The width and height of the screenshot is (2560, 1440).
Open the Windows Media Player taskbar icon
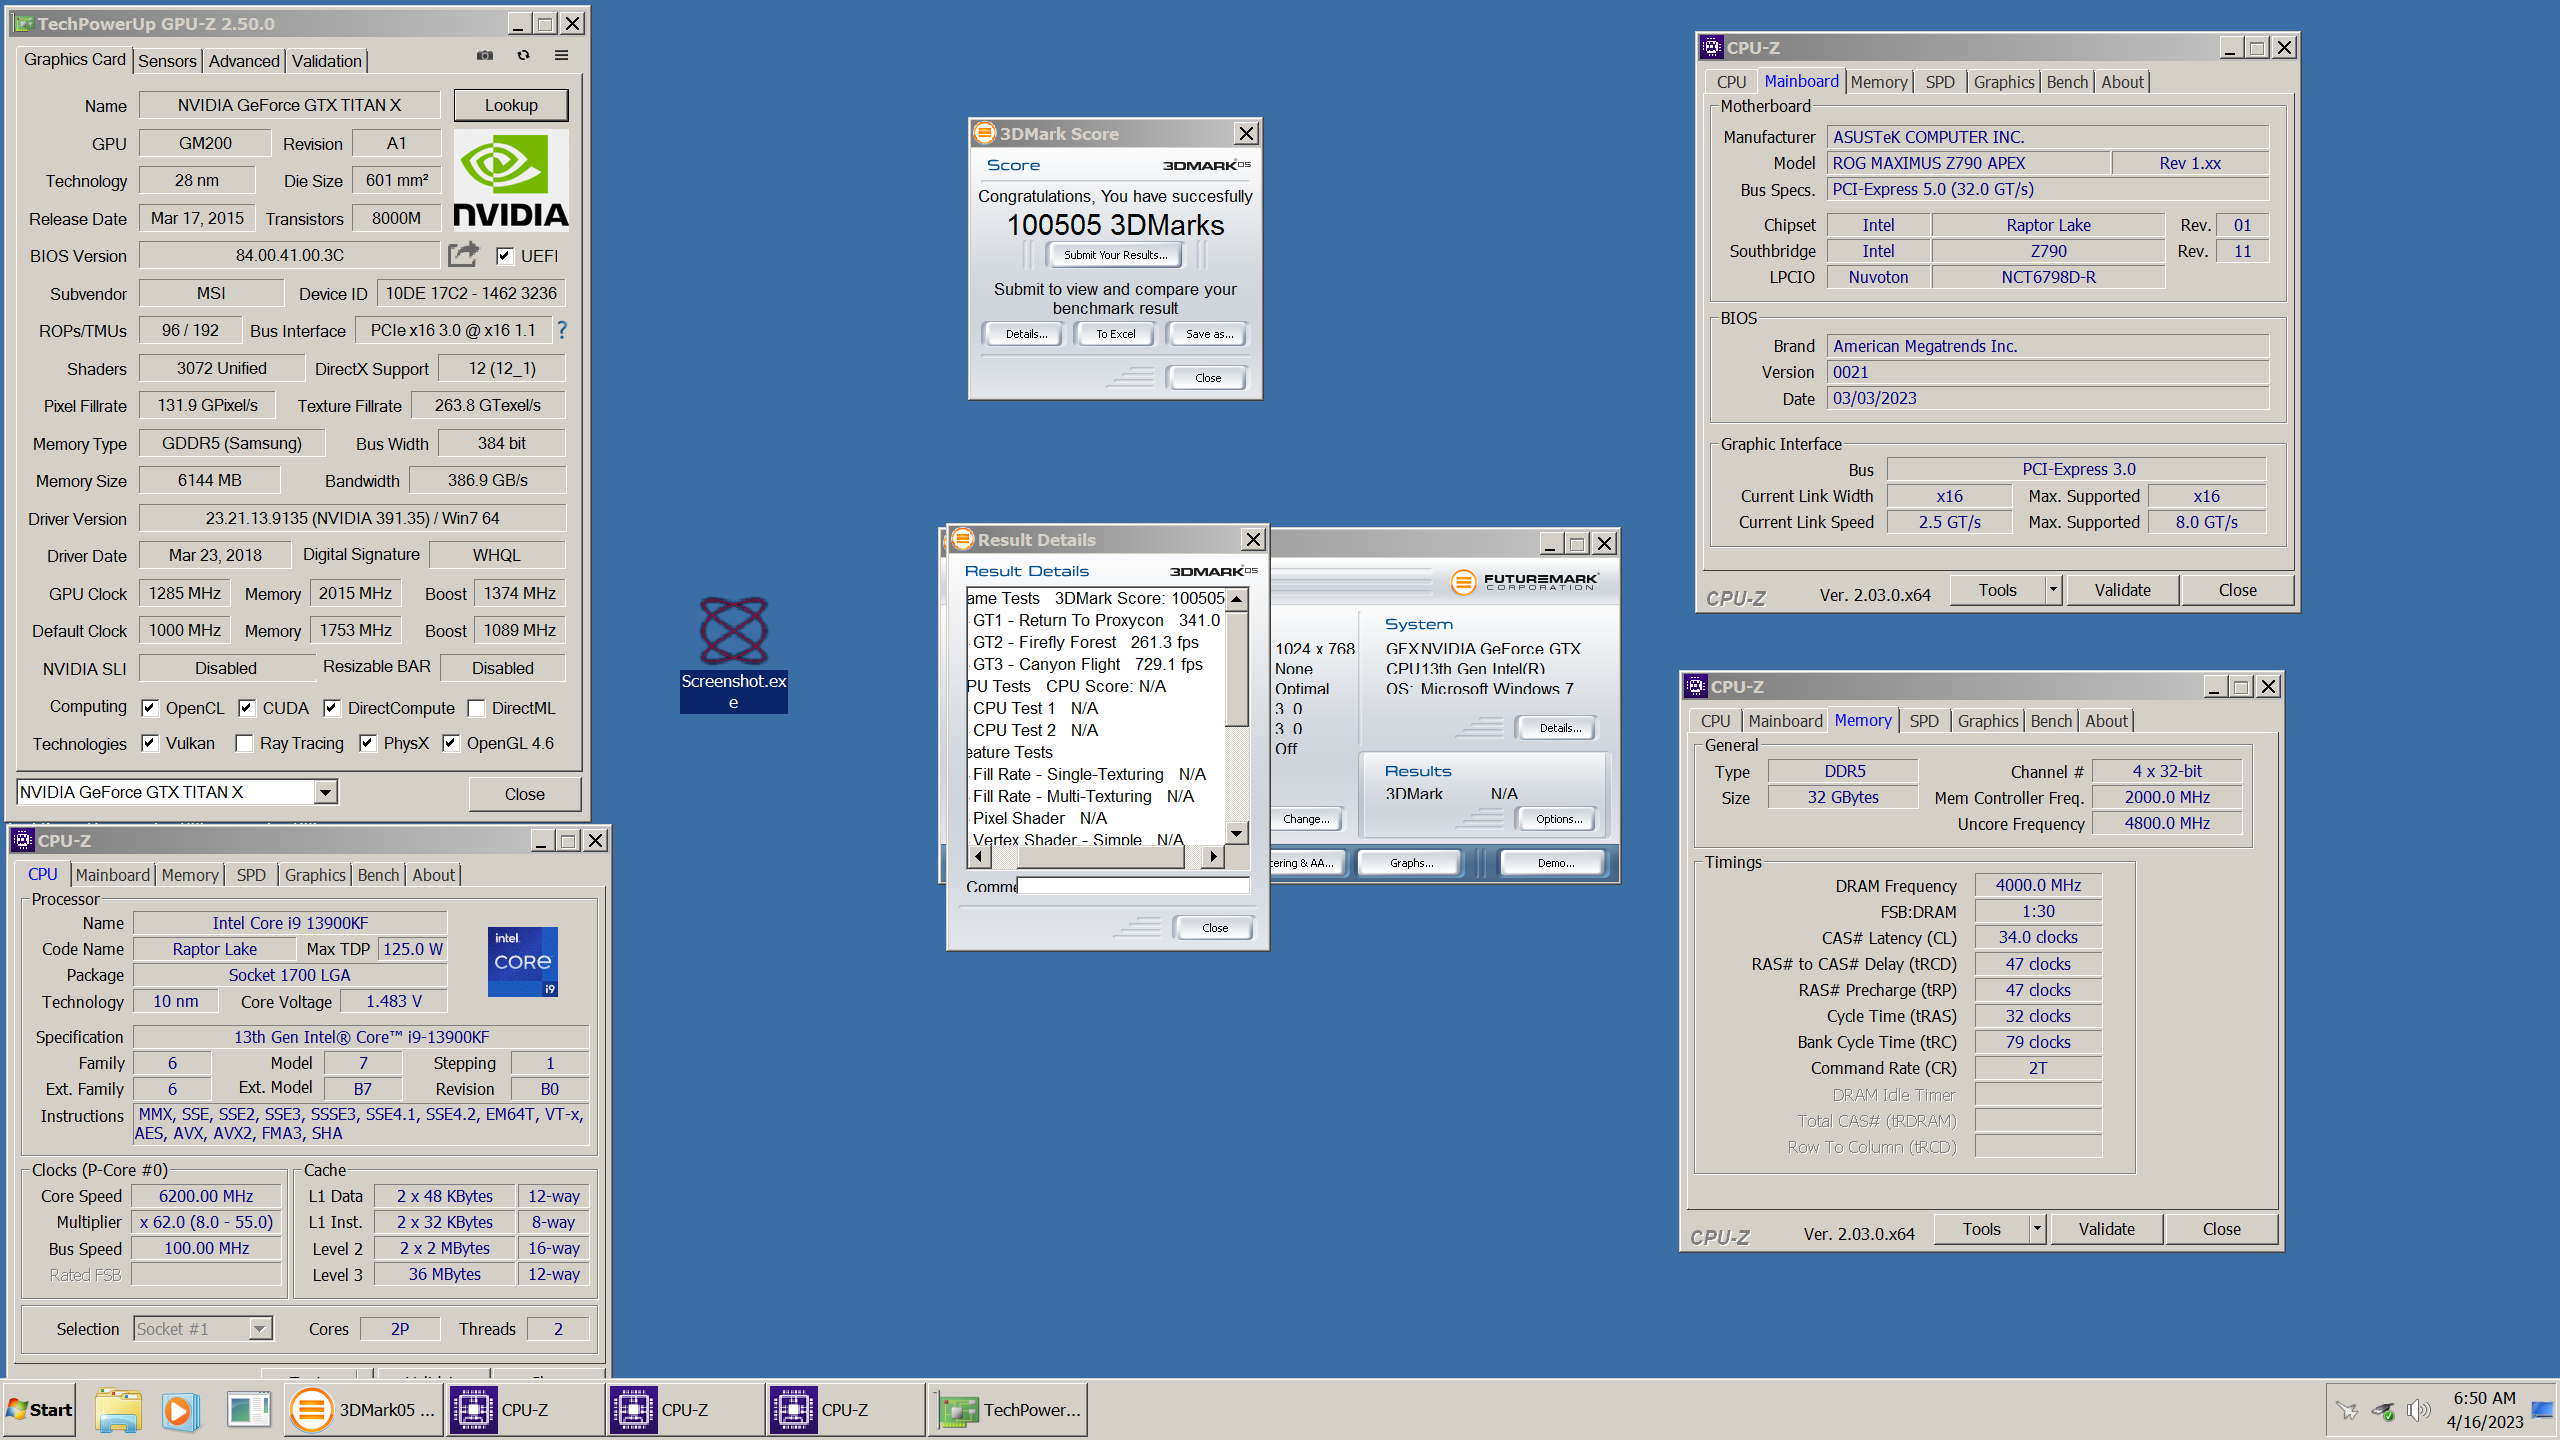(x=181, y=1410)
